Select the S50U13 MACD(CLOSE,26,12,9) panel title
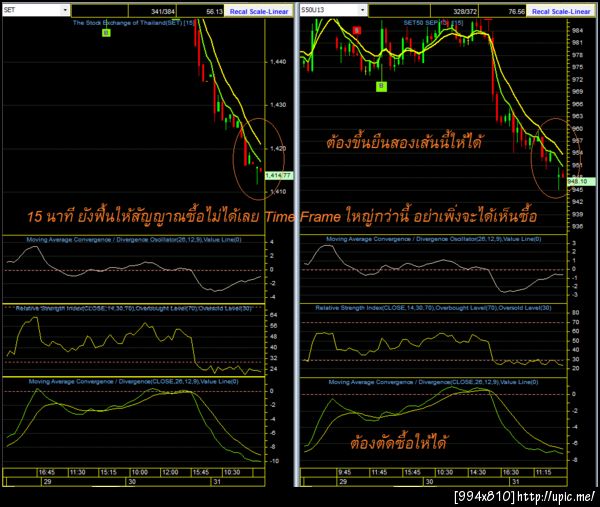The width and height of the screenshot is (600, 507). 433,382
